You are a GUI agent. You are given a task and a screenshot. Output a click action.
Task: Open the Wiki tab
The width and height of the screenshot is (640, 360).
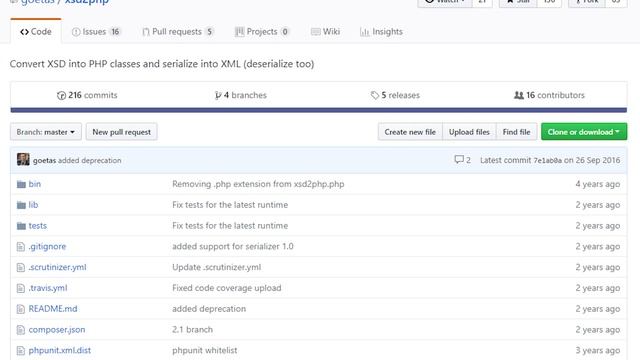click(325, 31)
